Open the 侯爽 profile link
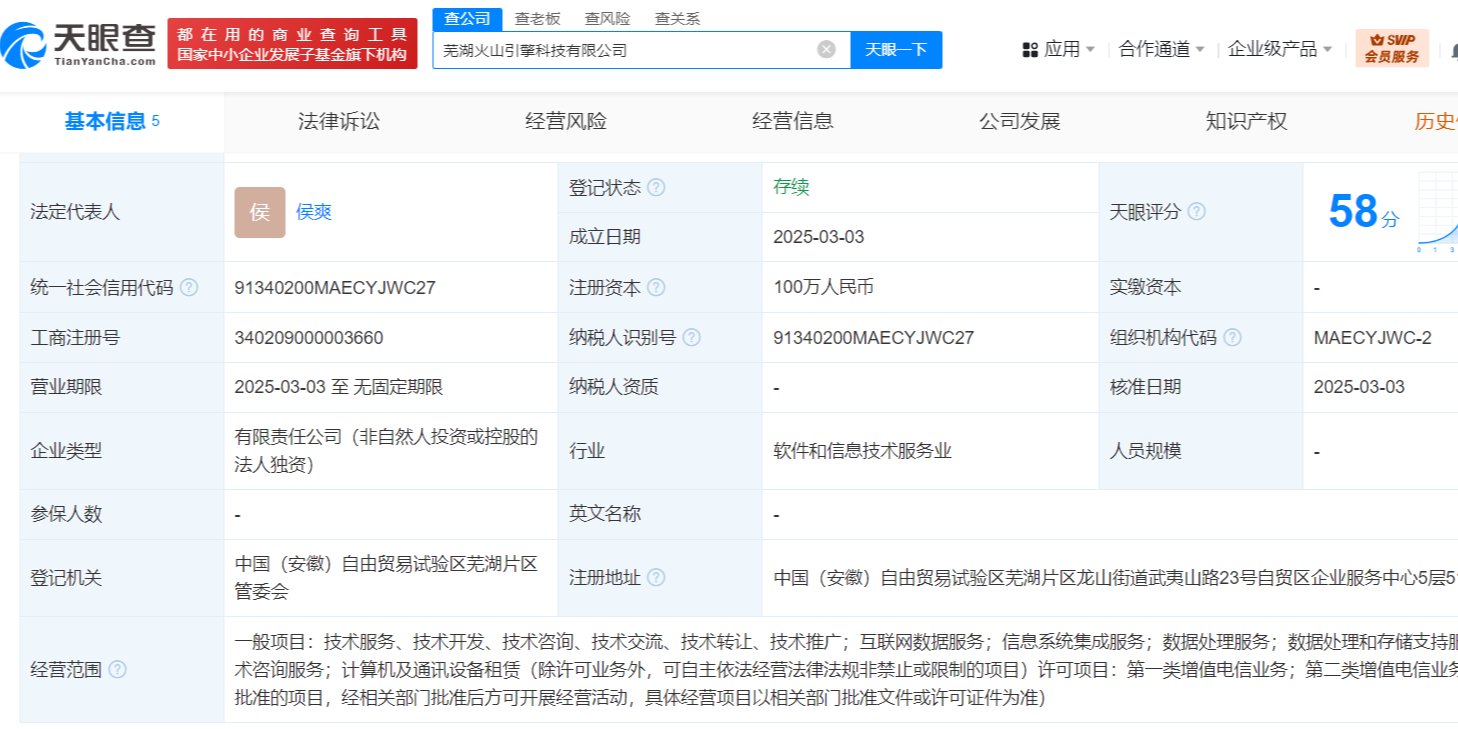This screenshot has width=1458, height=729. tap(314, 212)
